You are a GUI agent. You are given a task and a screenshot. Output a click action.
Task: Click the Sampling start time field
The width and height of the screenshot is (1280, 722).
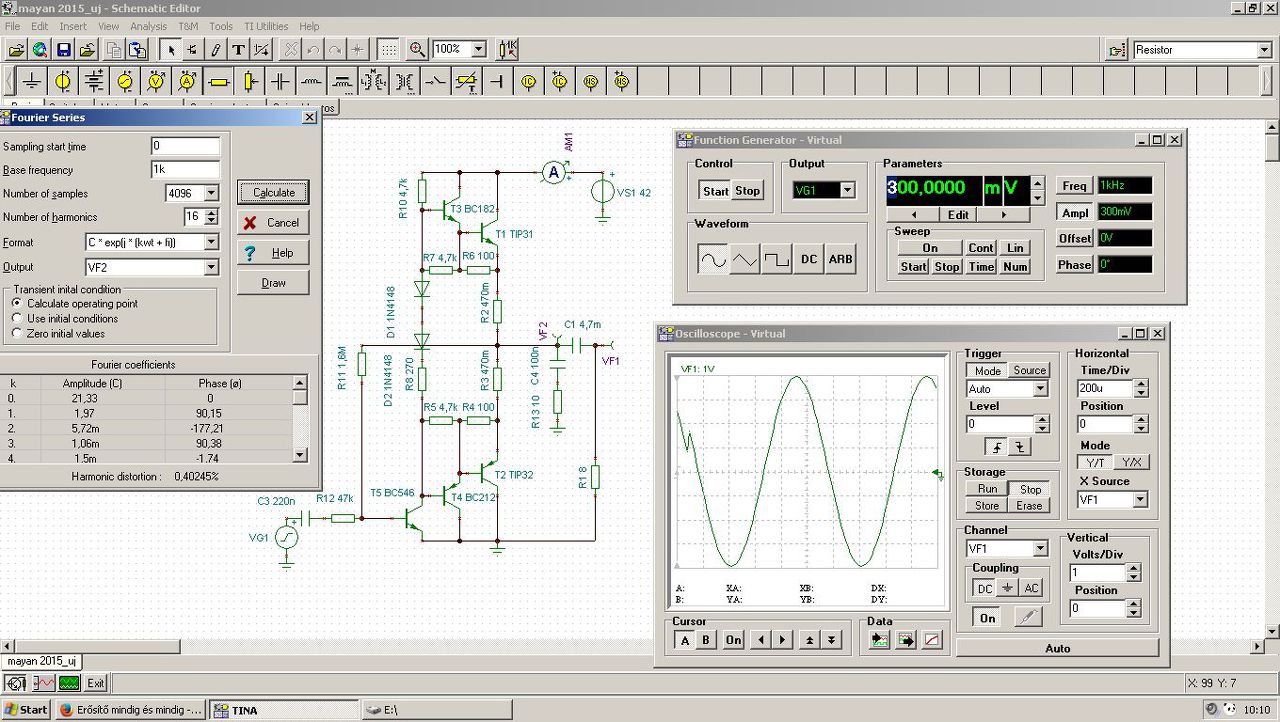(x=185, y=146)
